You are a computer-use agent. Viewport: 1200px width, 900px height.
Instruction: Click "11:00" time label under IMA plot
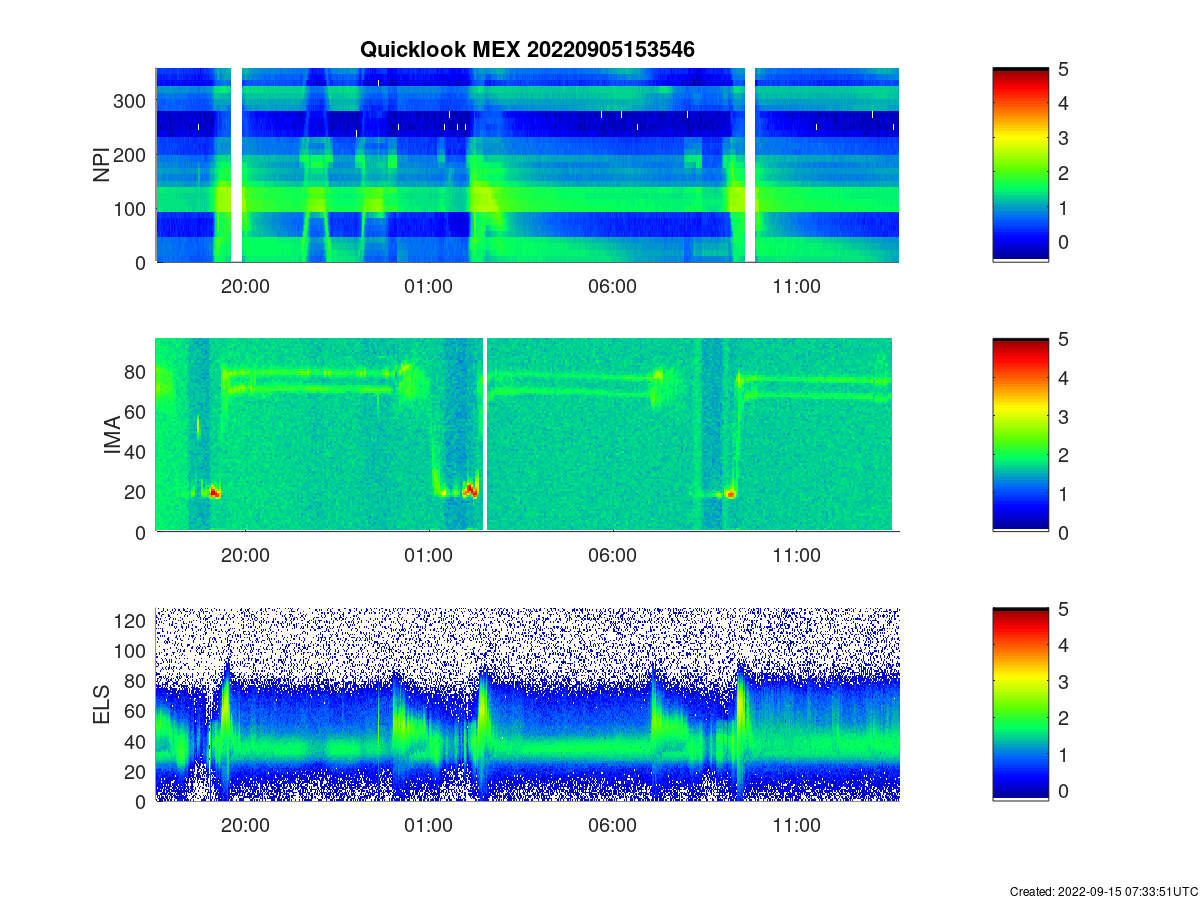click(x=796, y=556)
